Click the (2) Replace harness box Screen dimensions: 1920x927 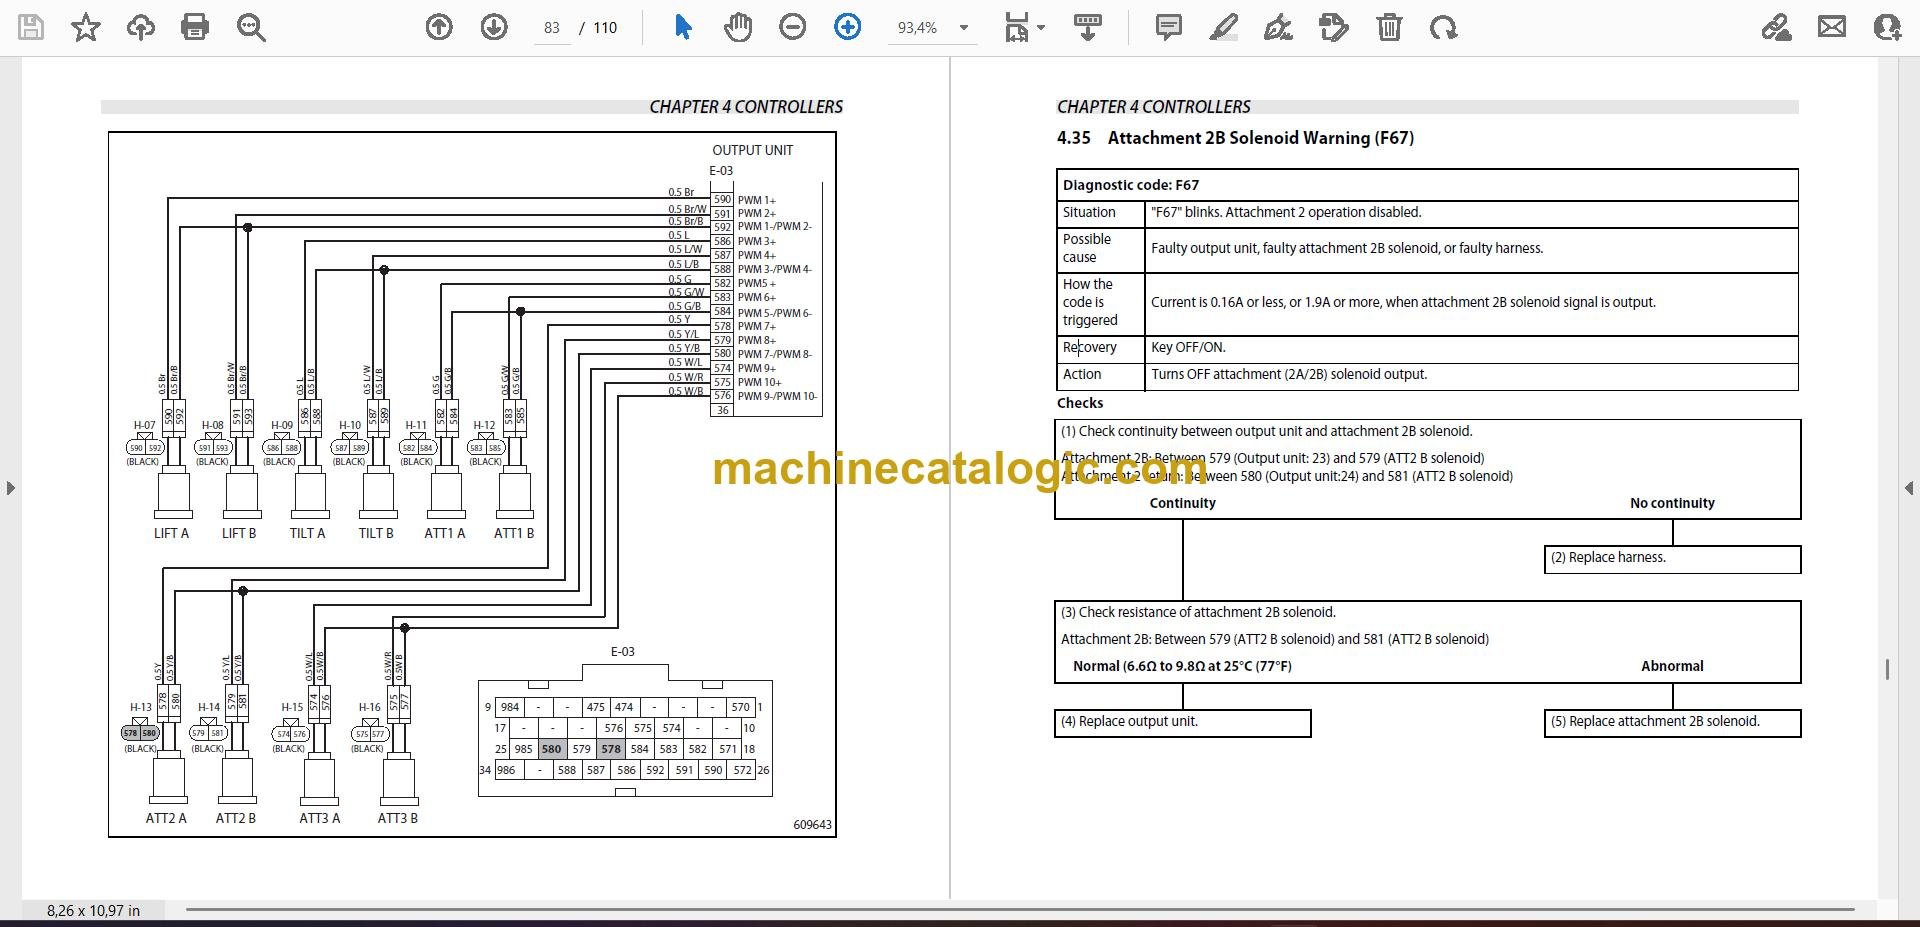tap(1672, 559)
